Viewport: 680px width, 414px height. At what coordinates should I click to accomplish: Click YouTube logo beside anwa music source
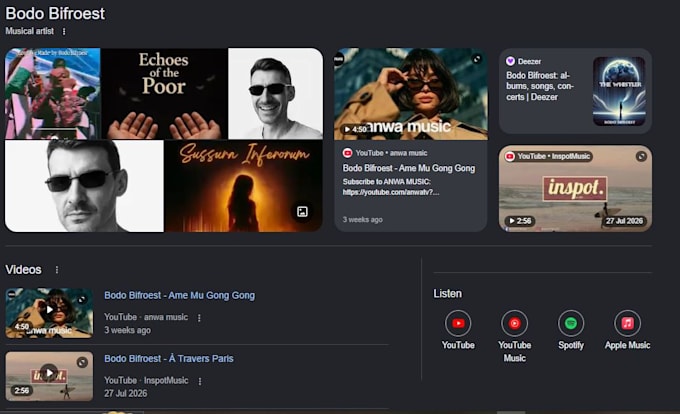click(x=347, y=153)
